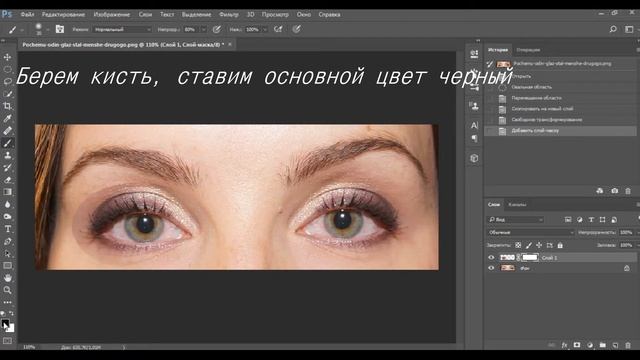Open the Clone Source panel icon
The width and height of the screenshot is (640, 360).
pos(474,106)
